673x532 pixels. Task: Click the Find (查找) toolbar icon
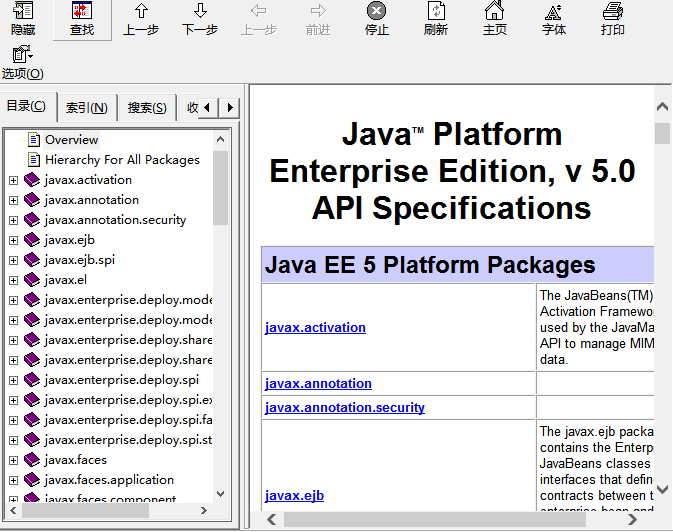coord(82,19)
